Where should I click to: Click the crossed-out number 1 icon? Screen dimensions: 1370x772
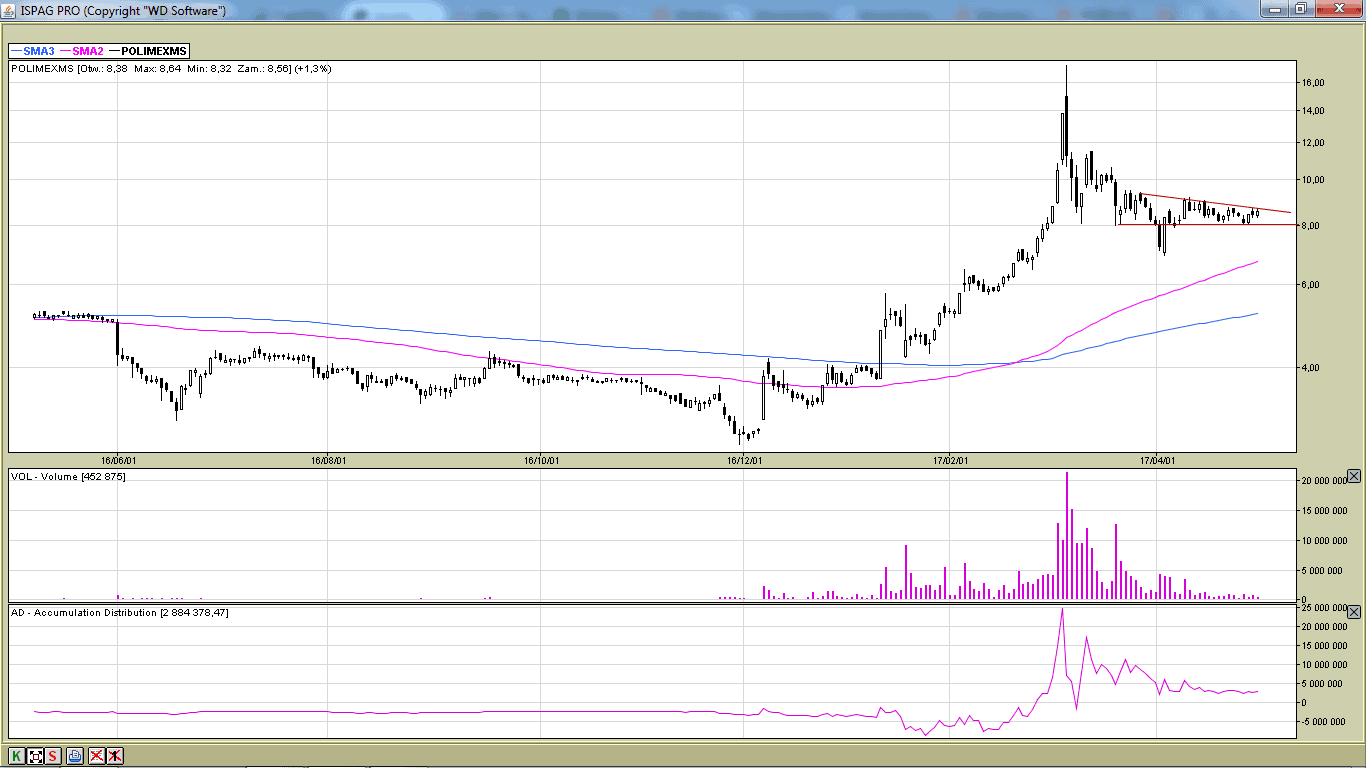coord(115,756)
